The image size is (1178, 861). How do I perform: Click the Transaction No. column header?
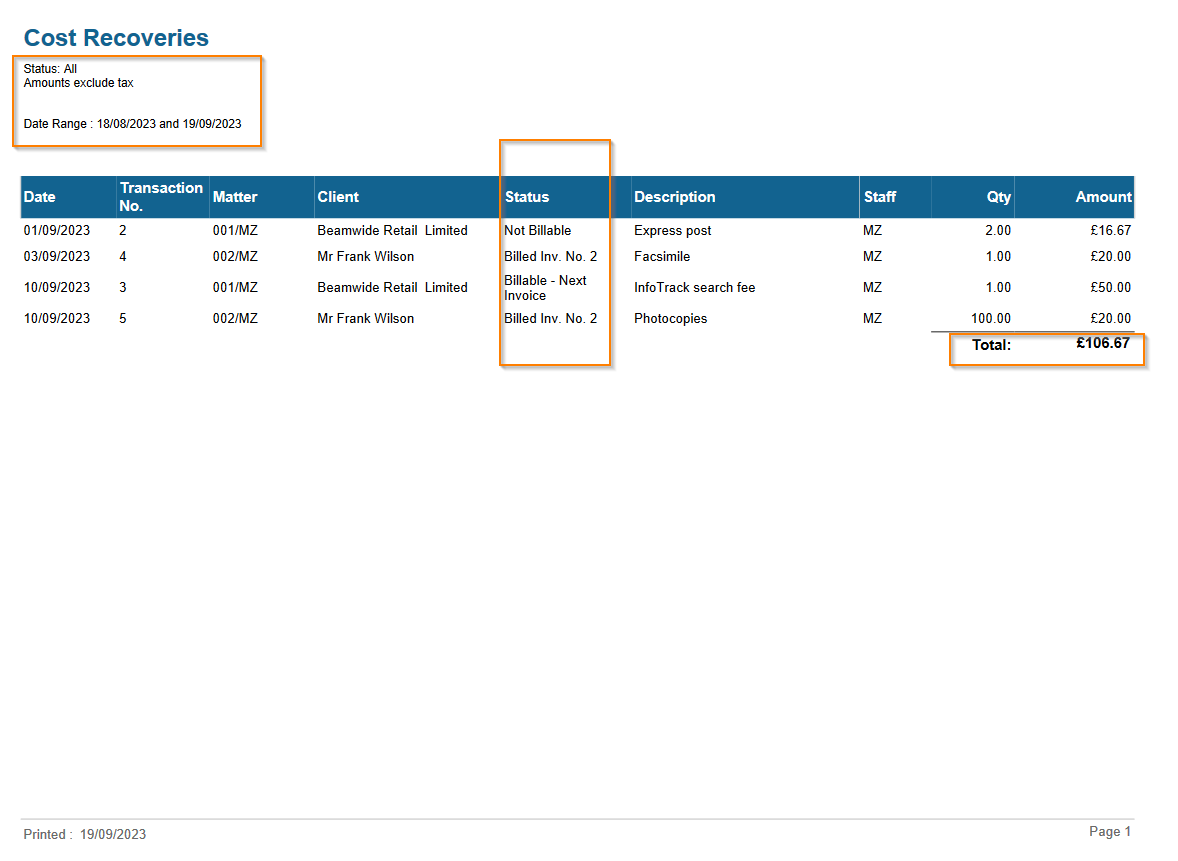[161, 197]
